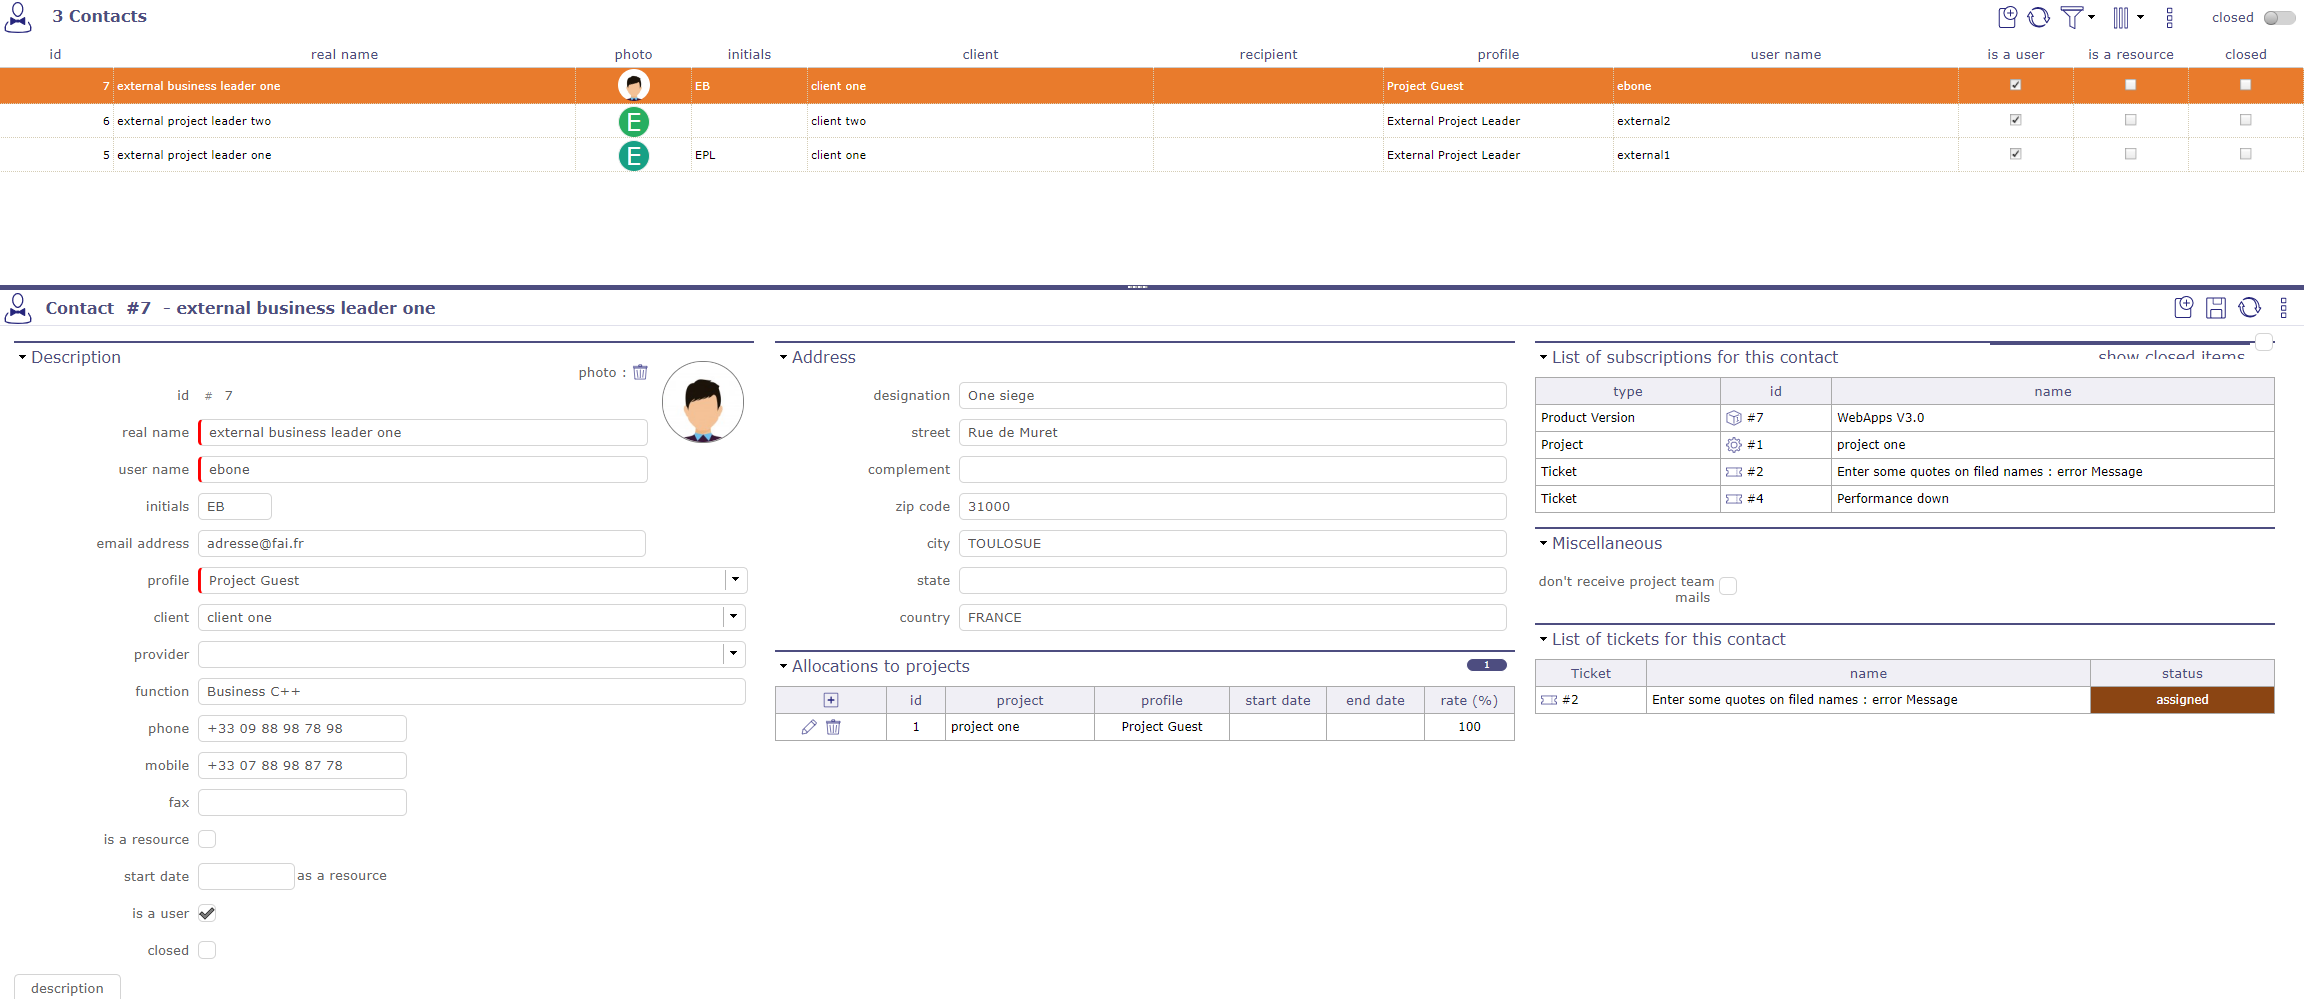Image resolution: width=2304 pixels, height=999 pixels.
Task: Delete the contact photo via trash icon
Action: tap(640, 372)
